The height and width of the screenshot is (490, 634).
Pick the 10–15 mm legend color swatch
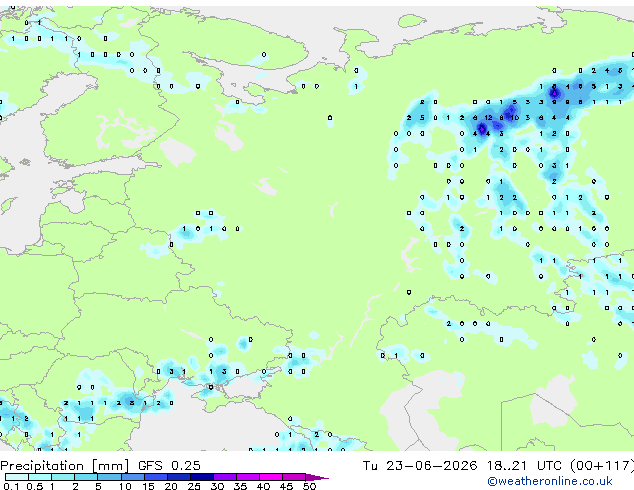[132, 477]
